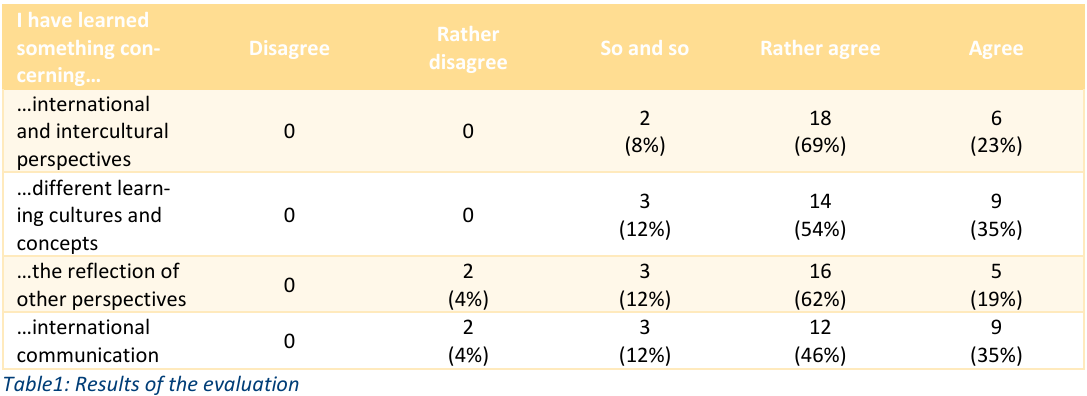Click the 'different learning cultures and concepts' row label
Viewport: 1087px width, 396px height.
tap(88, 214)
